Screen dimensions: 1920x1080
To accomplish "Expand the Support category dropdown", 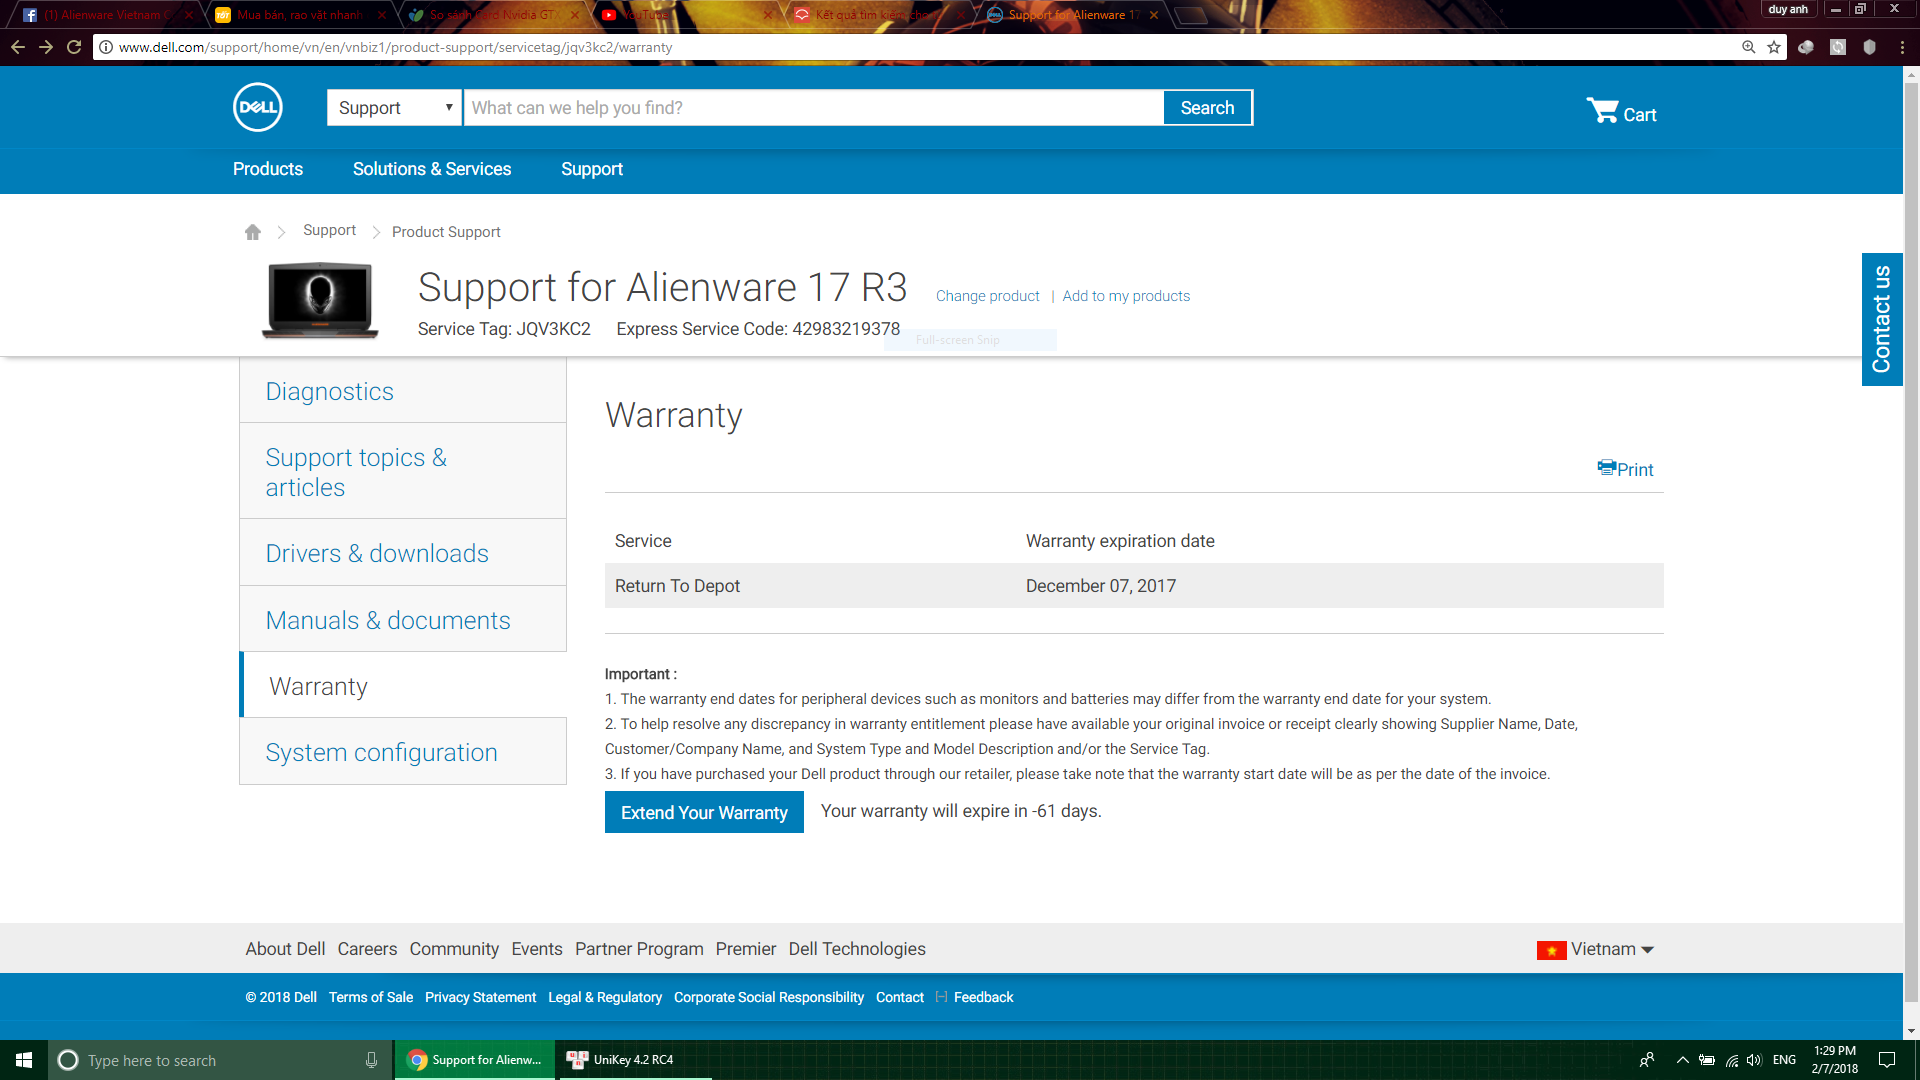I will click(x=394, y=108).
